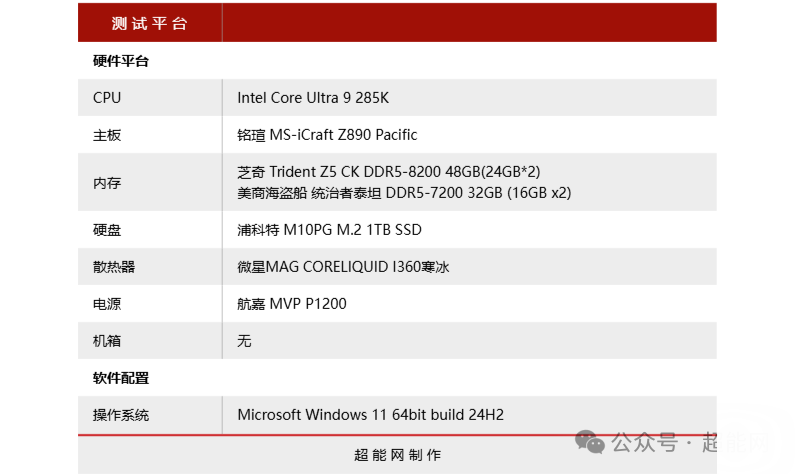Screen dimensions: 795x474
Task: Click the CPU row label
Action: click(107, 98)
